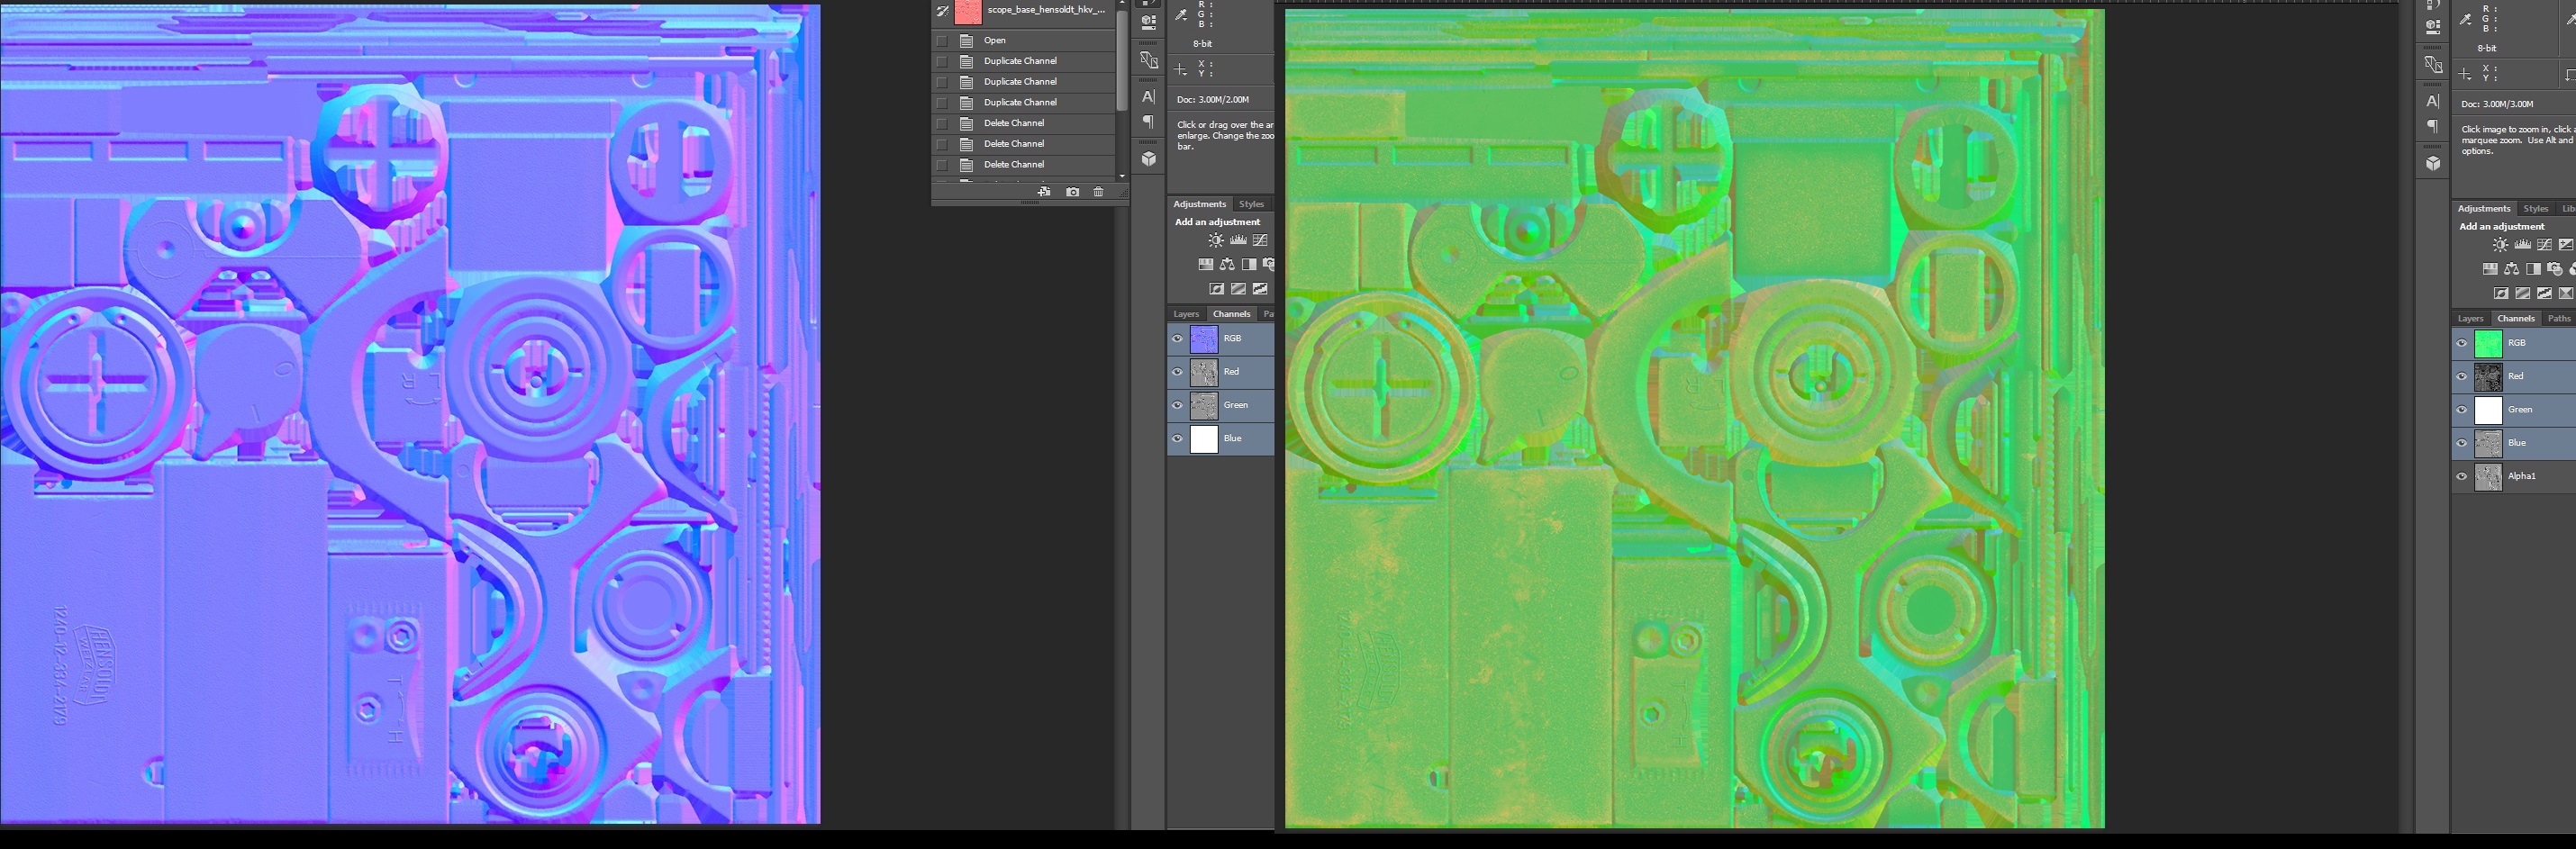The width and height of the screenshot is (2576, 849).
Task: Switch to Styles tab in purple map window
Action: (1251, 204)
